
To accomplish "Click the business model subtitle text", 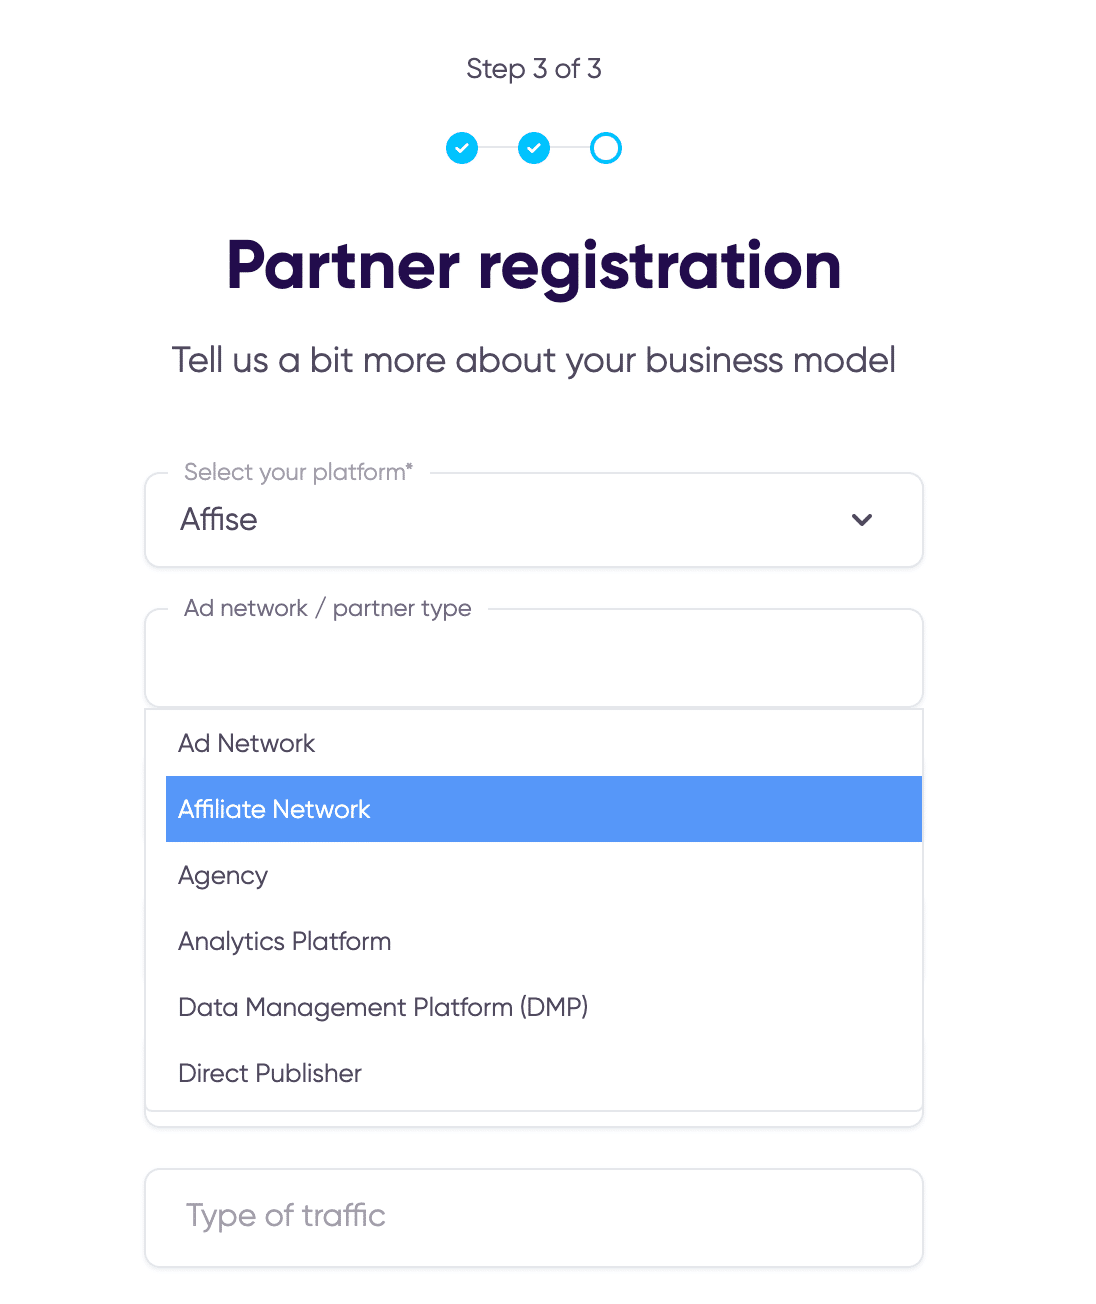I will pyautogui.click(x=534, y=360).
